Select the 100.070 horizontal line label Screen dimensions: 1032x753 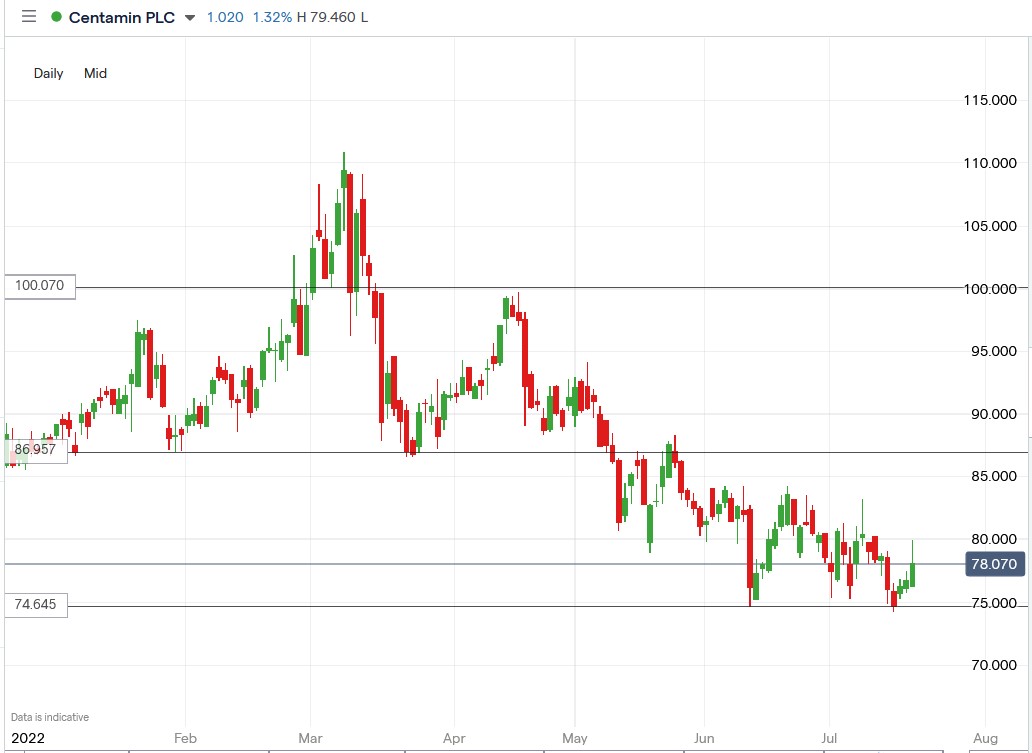[x=40, y=286]
